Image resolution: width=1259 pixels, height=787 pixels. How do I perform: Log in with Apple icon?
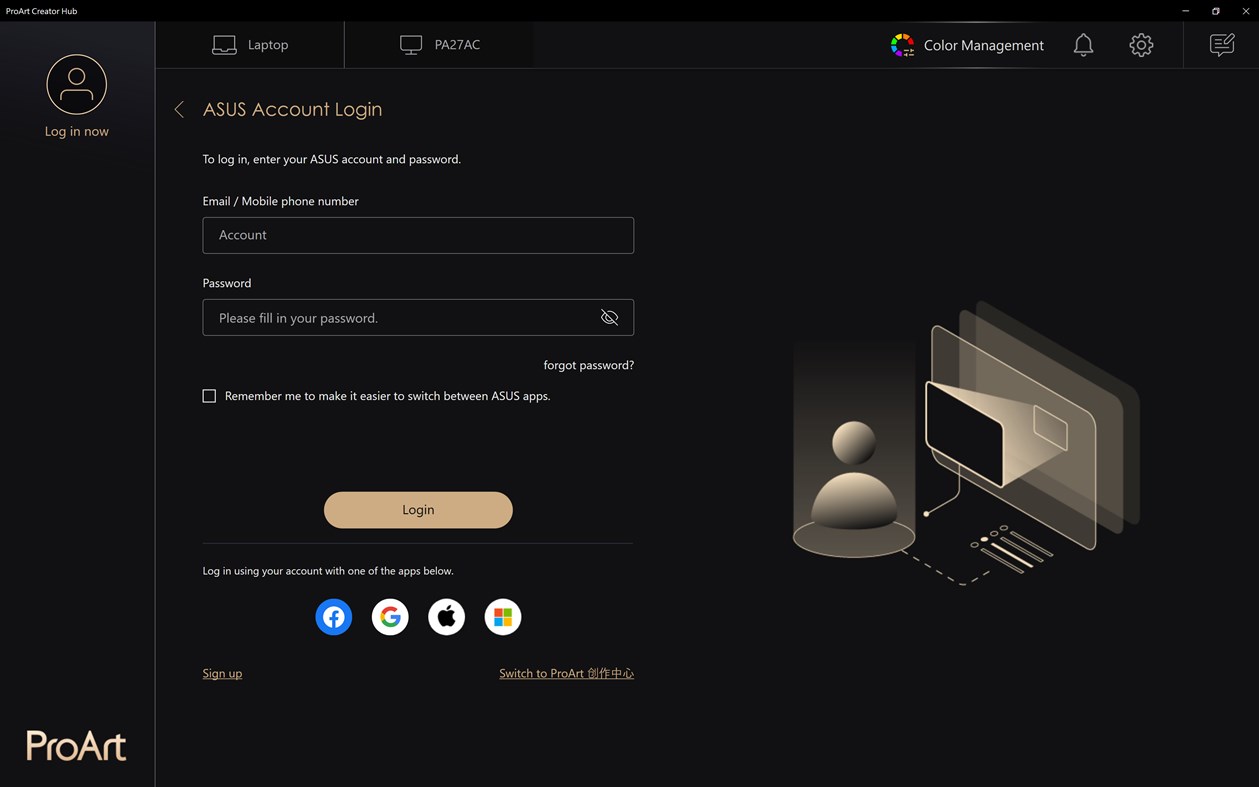click(x=447, y=617)
